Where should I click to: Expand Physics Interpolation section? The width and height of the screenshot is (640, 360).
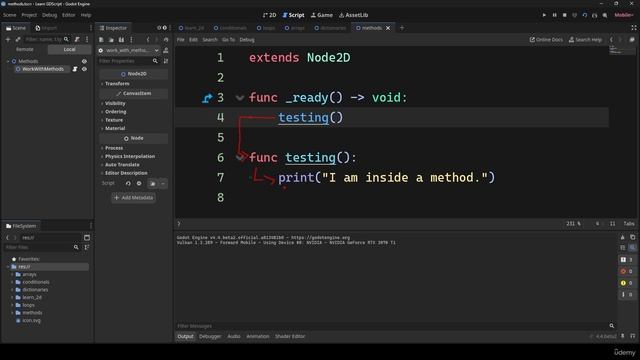click(130, 156)
